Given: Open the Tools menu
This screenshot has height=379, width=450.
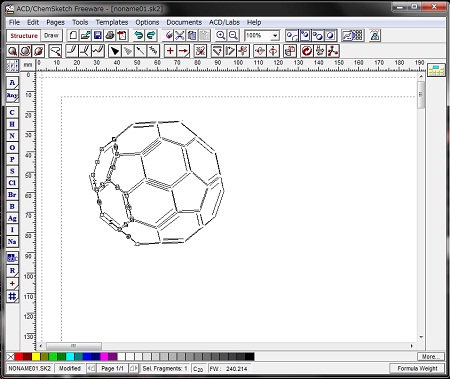Looking at the screenshot, I should [80, 22].
